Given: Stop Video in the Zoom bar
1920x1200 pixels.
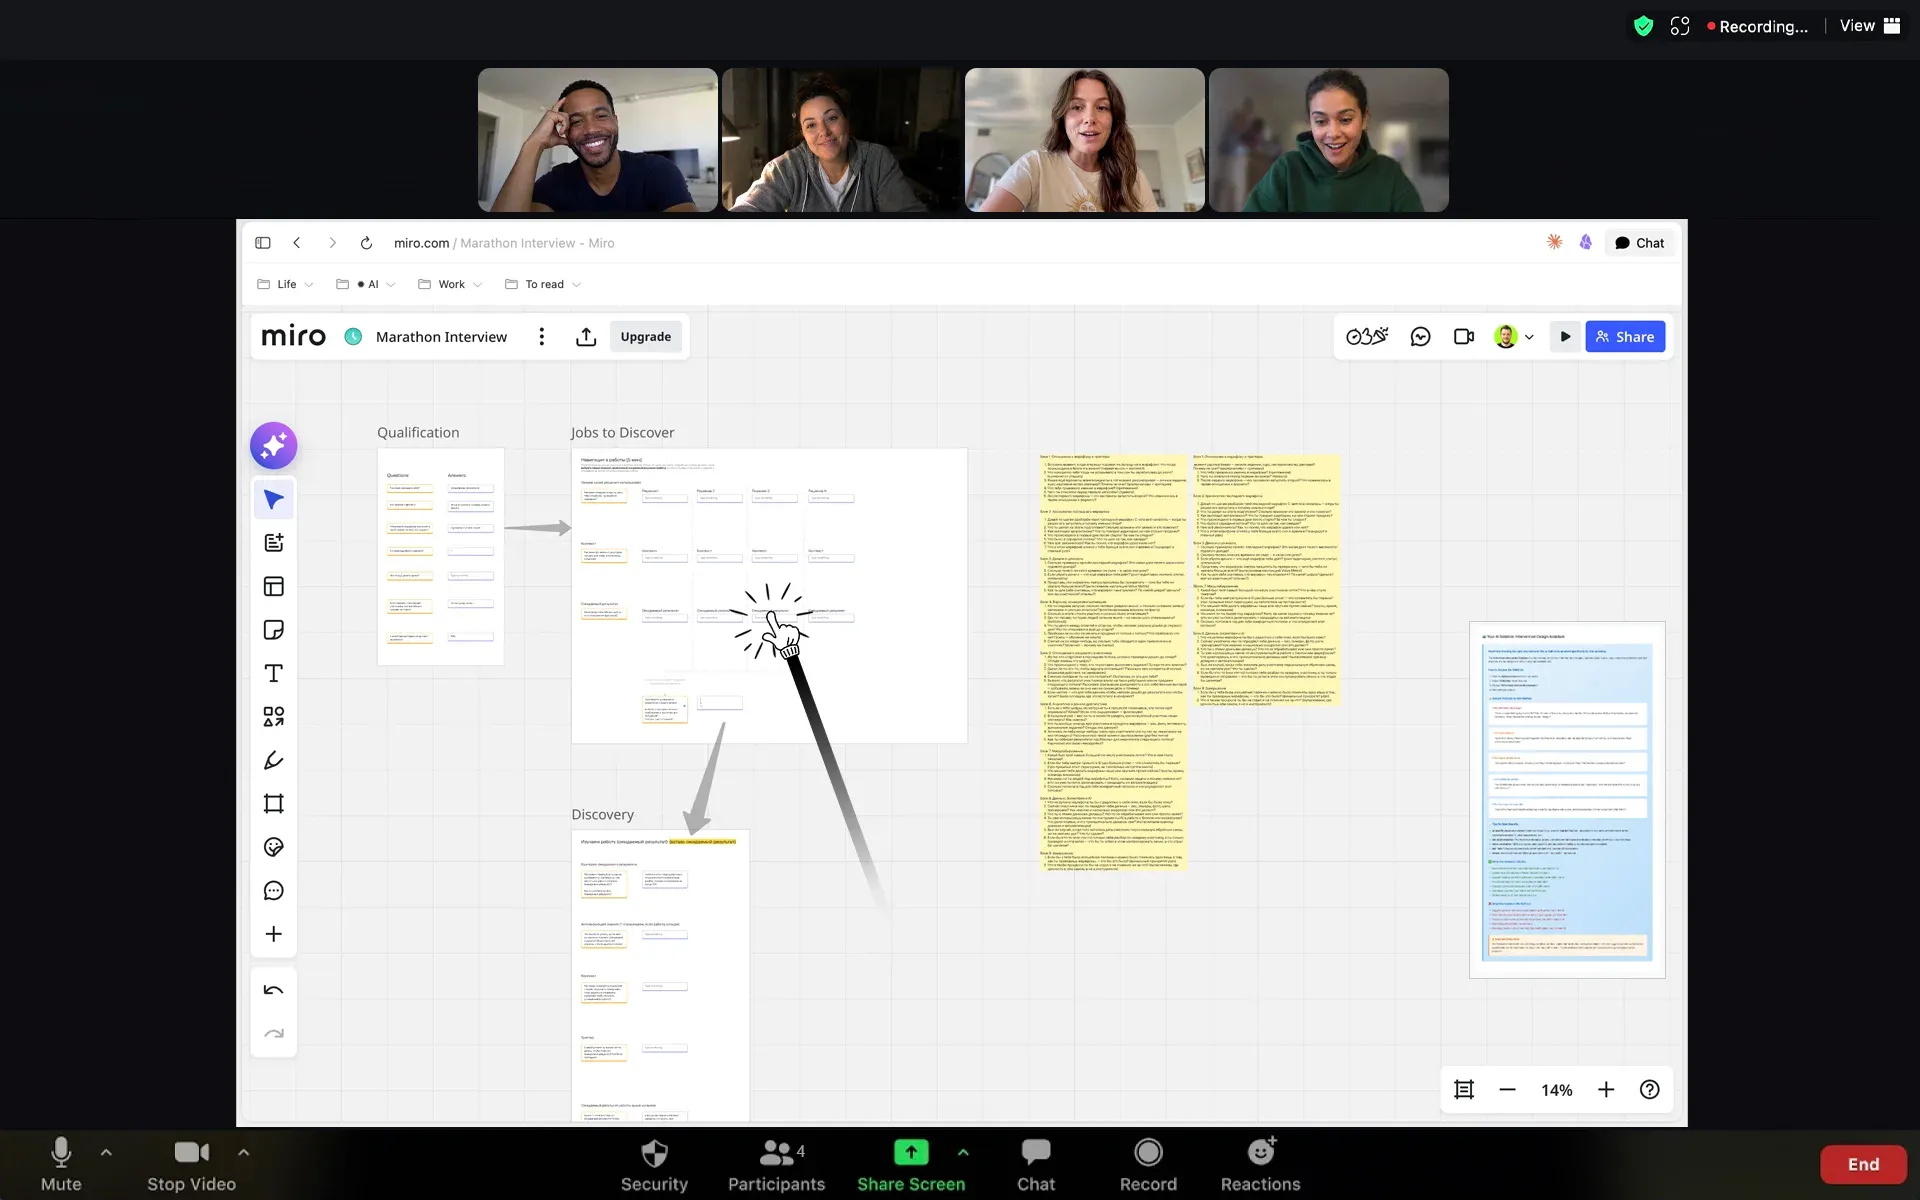Looking at the screenshot, I should pos(191,1164).
